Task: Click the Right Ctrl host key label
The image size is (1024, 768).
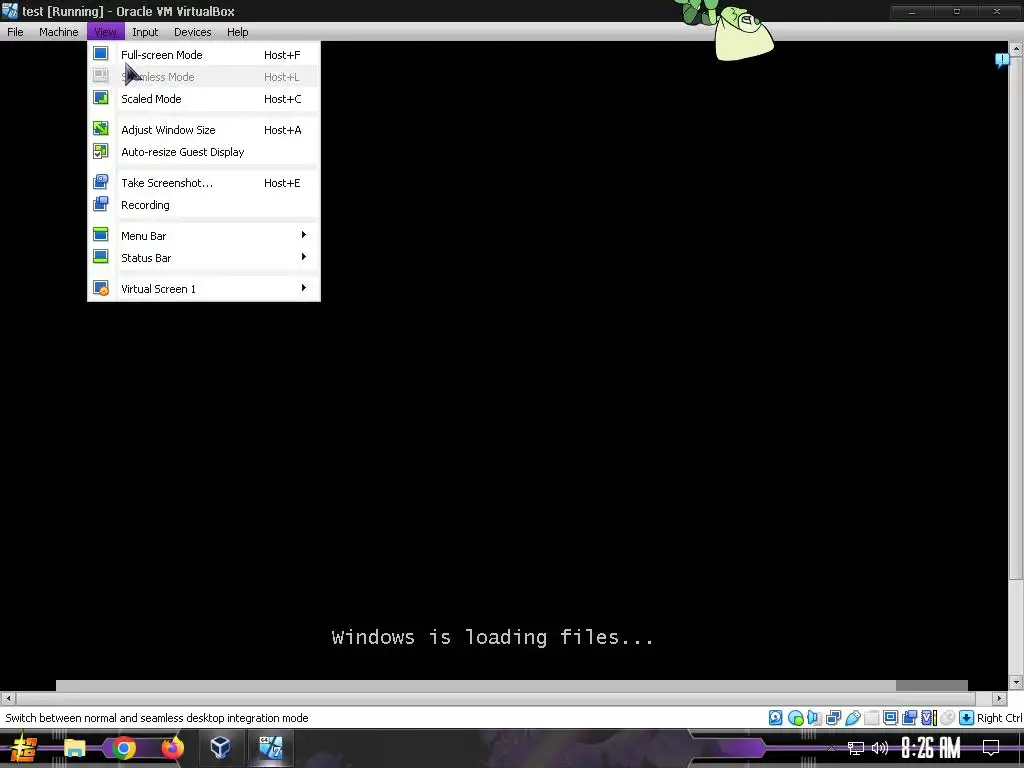Action: pyautogui.click(x=999, y=718)
